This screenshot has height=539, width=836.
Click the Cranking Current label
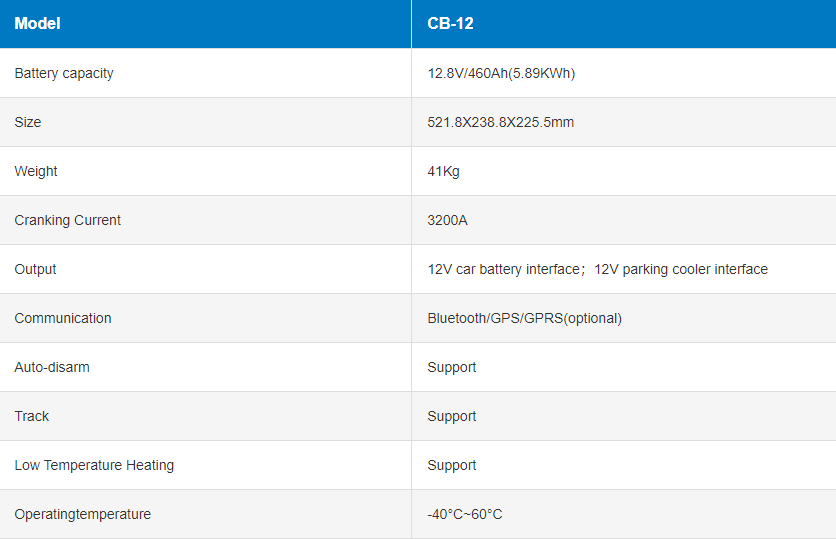[68, 220]
